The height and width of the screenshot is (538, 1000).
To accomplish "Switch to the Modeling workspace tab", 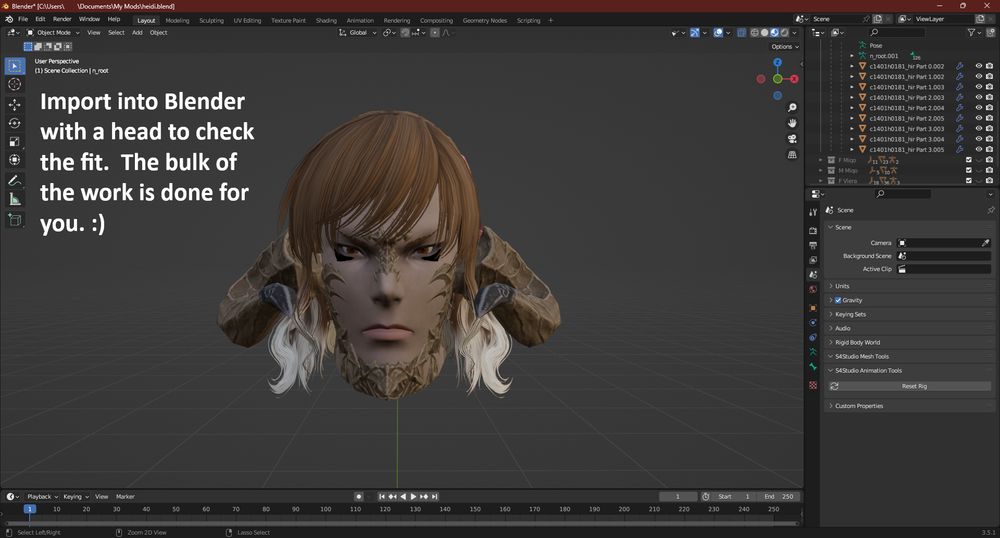I will click(x=177, y=20).
